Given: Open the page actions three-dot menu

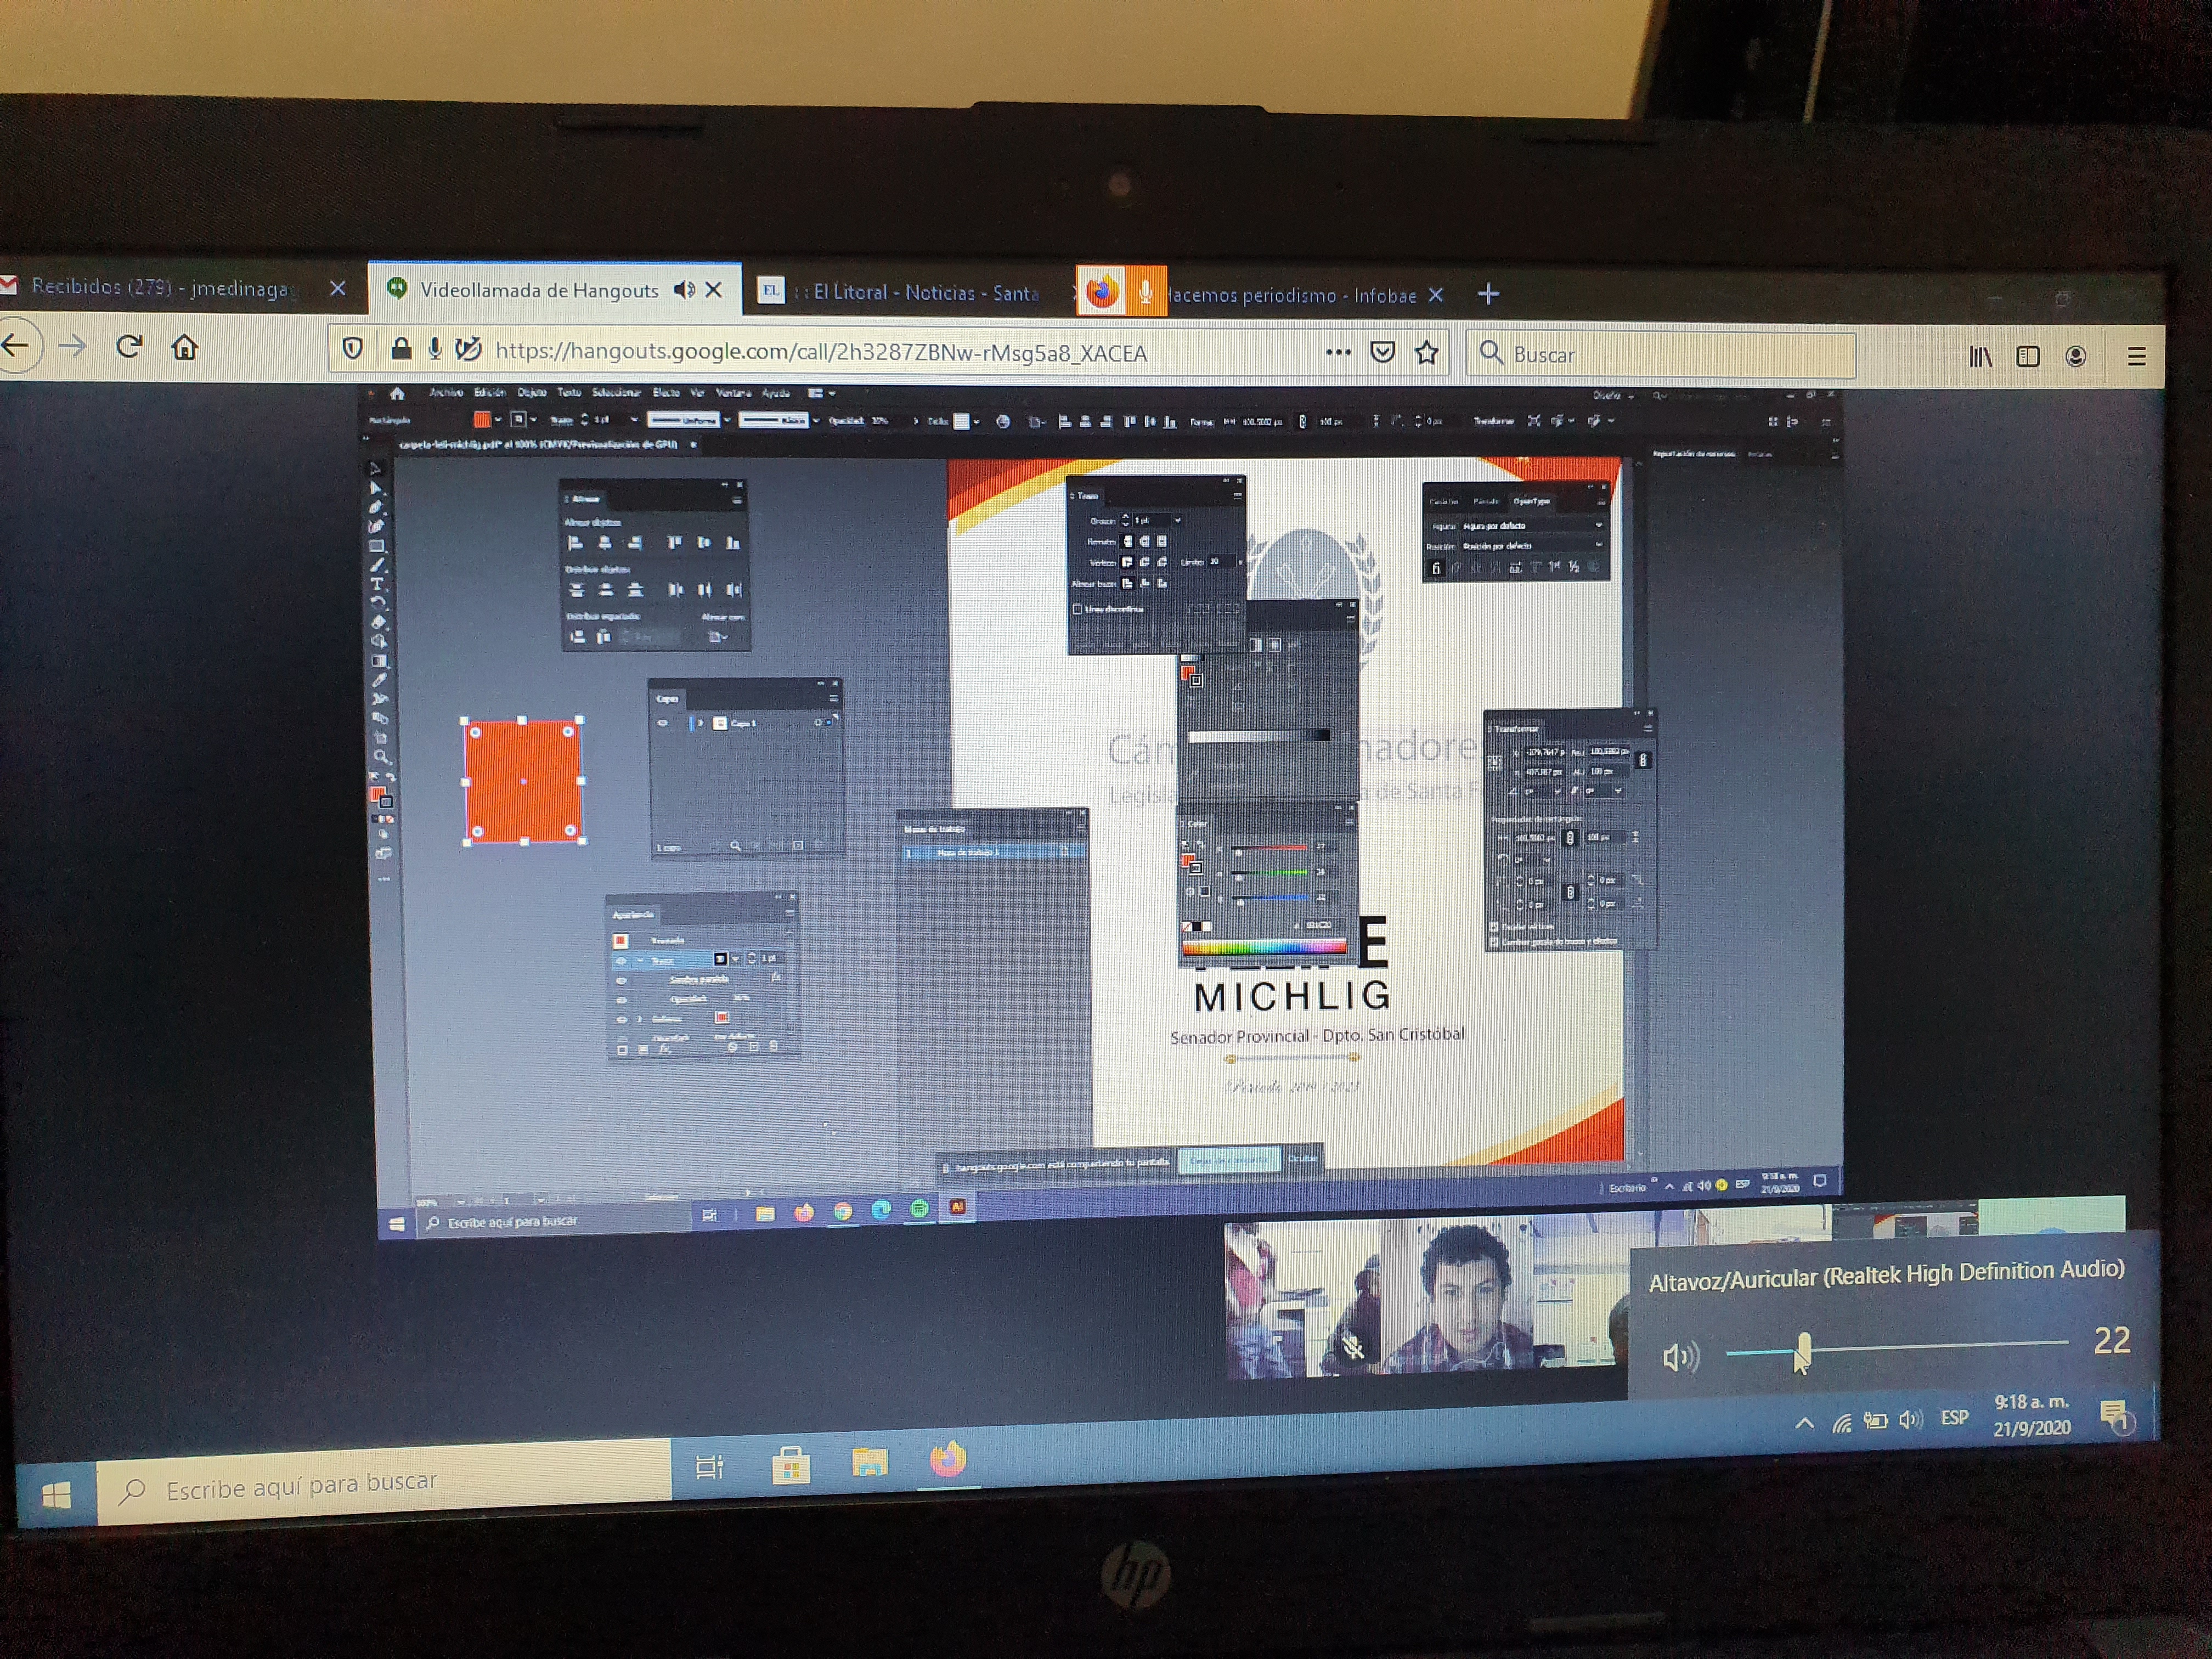Looking at the screenshot, I should click(1338, 352).
